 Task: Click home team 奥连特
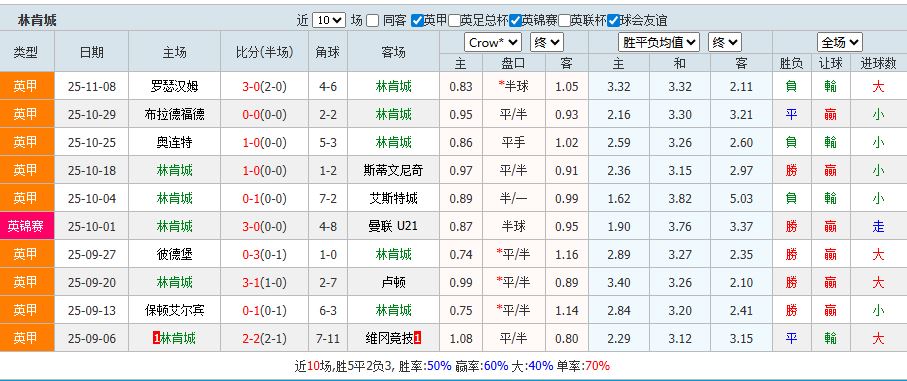pyautogui.click(x=175, y=142)
